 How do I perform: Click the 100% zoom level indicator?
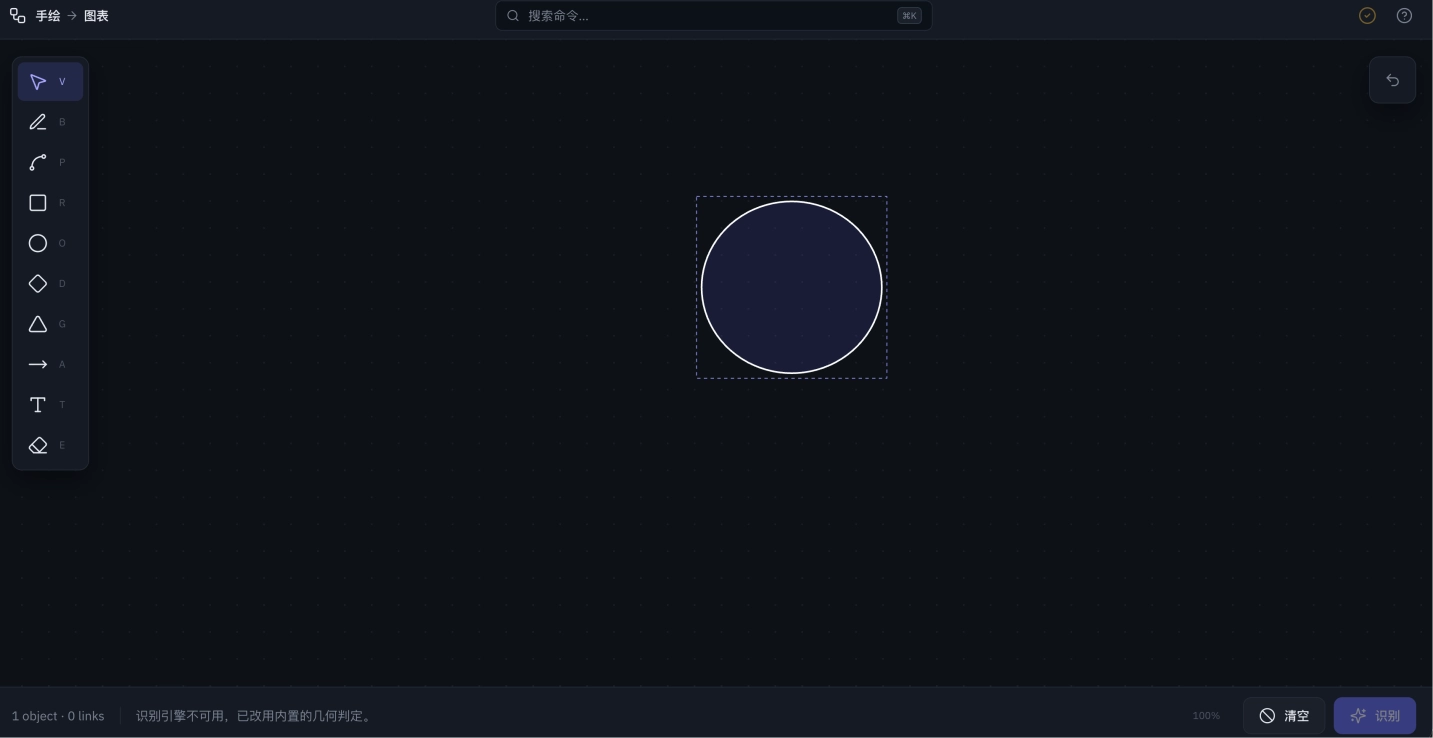click(1206, 716)
